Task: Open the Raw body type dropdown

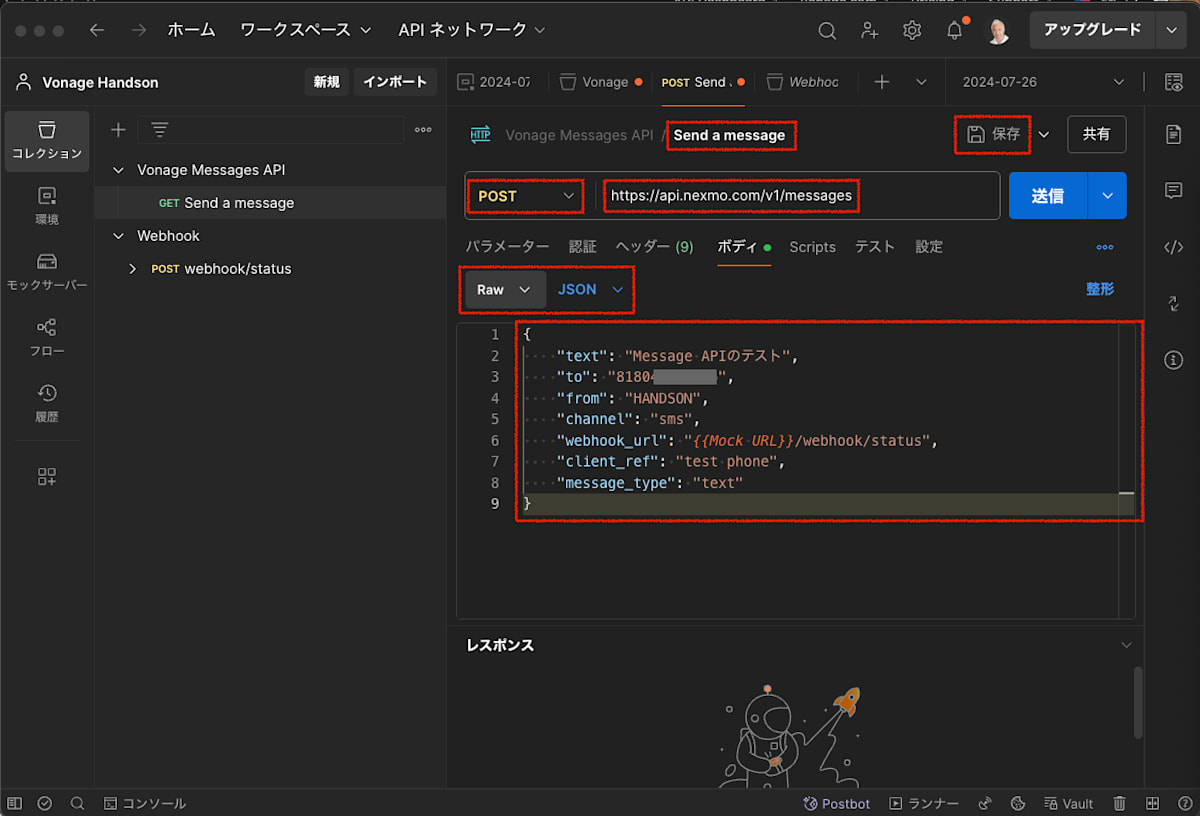Action: 504,289
